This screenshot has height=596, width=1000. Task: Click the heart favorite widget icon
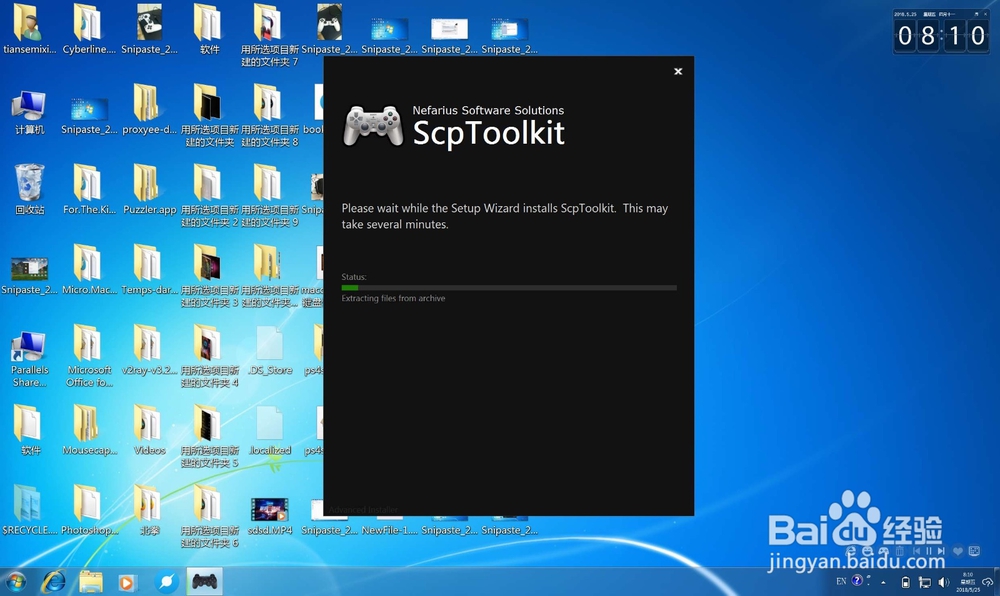pyautogui.click(x=958, y=551)
